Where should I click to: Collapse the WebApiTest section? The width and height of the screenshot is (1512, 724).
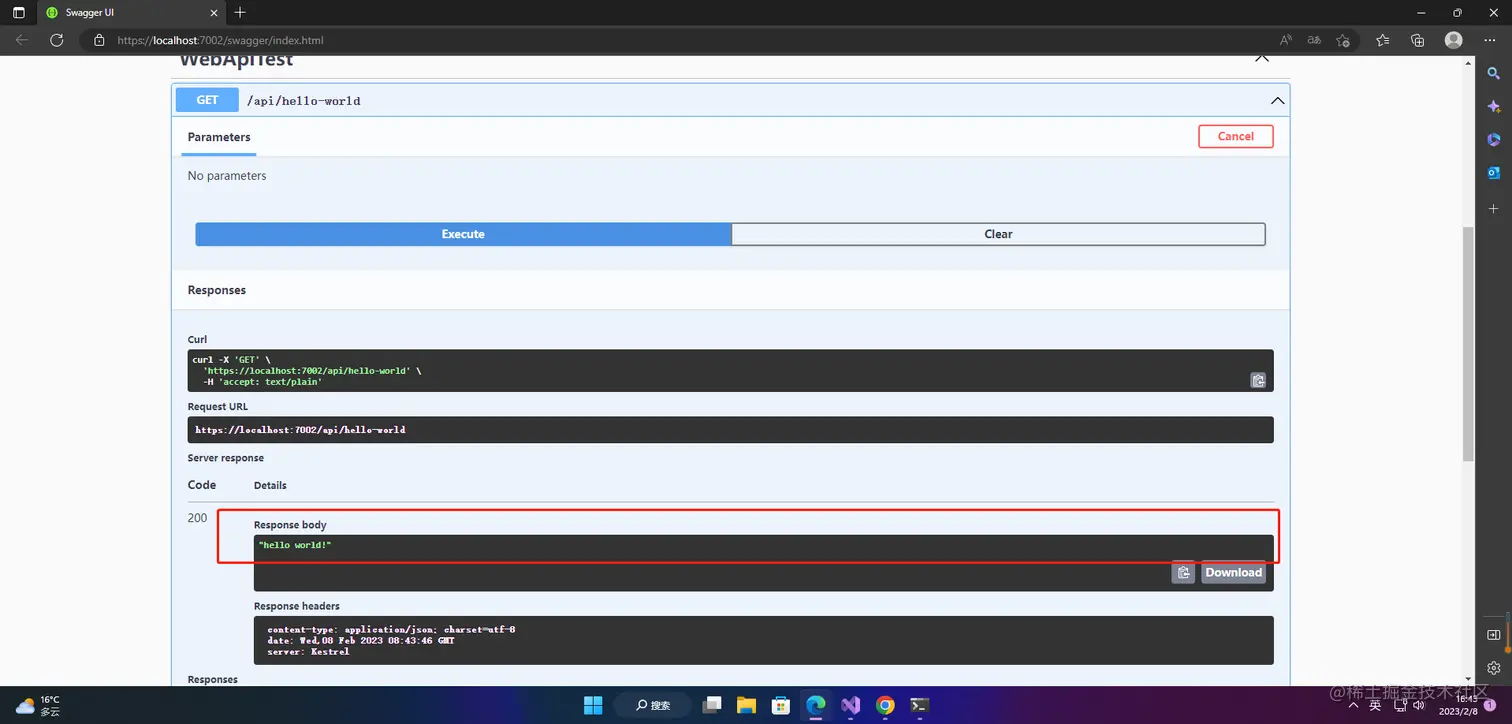(1262, 59)
